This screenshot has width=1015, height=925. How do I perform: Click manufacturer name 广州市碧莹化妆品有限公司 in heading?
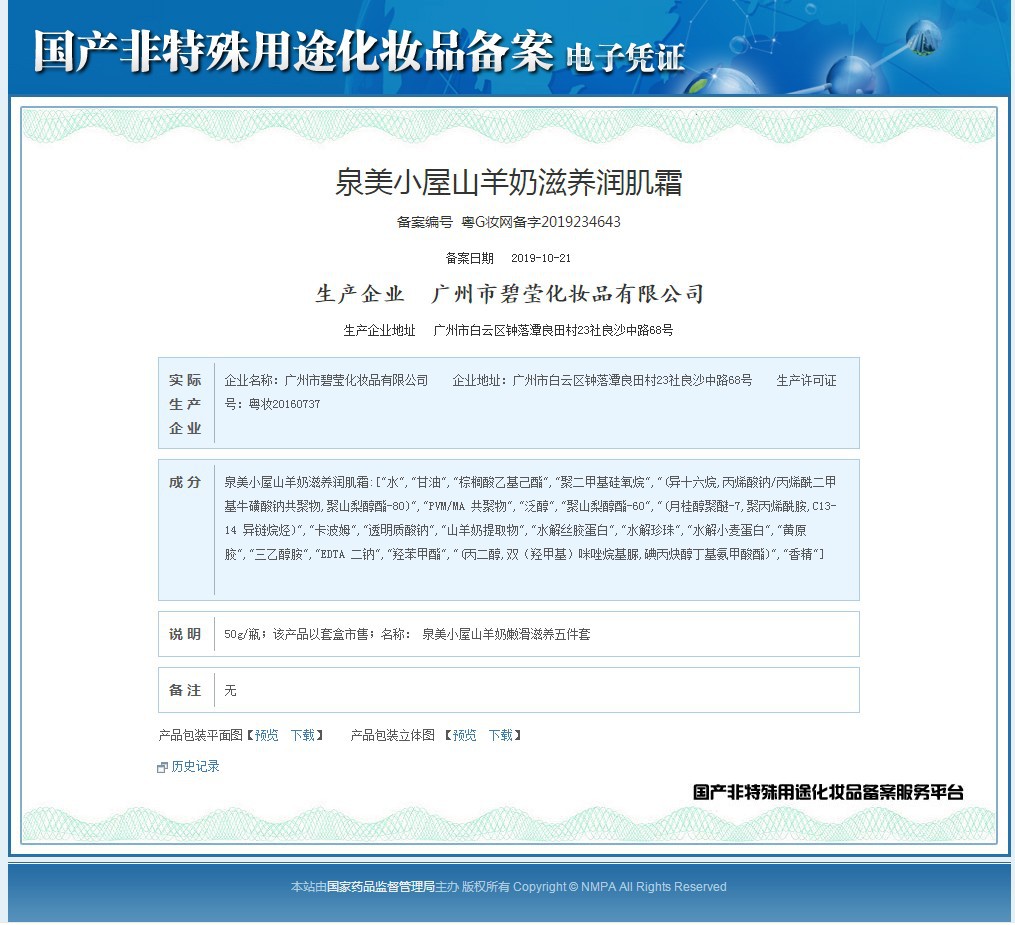568,294
